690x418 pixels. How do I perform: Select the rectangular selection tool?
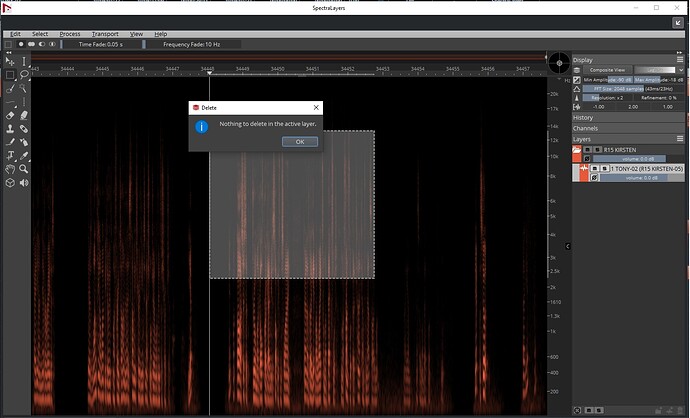[x=10, y=75]
